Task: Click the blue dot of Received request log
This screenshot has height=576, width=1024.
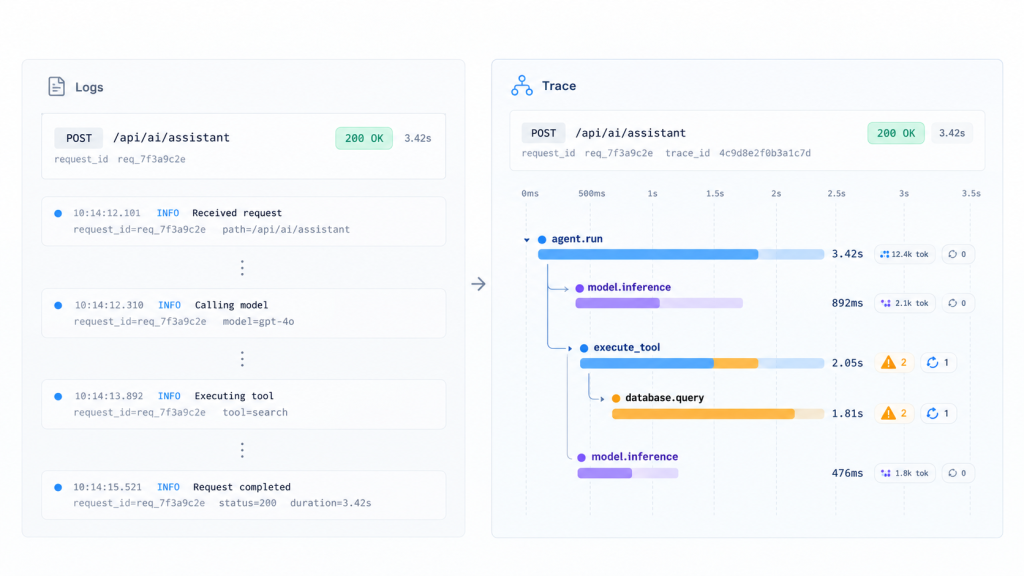Action: [x=58, y=214]
